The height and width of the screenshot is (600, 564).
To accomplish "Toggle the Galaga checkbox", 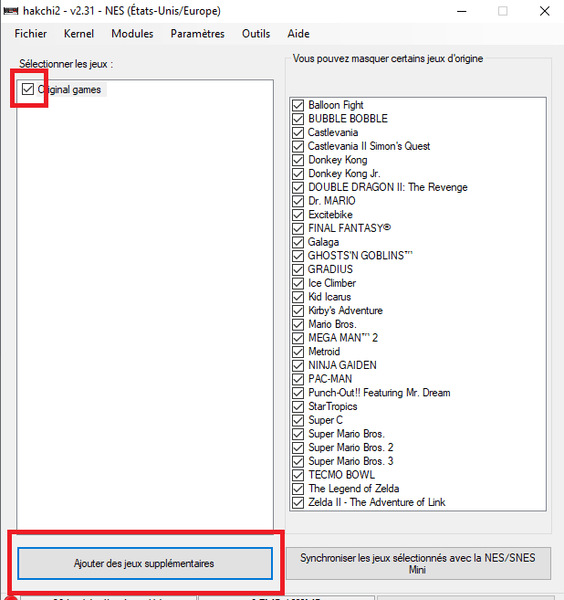I will [298, 242].
